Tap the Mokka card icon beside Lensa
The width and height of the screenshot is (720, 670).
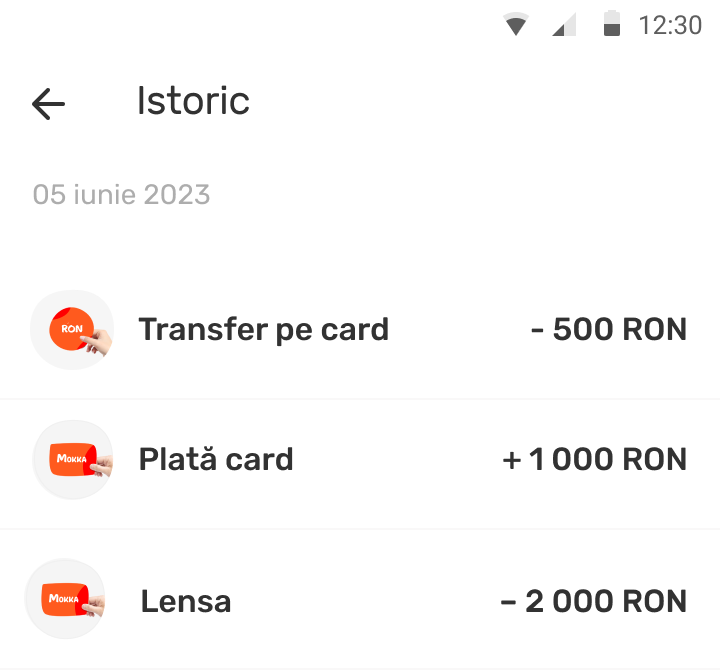tap(66, 600)
